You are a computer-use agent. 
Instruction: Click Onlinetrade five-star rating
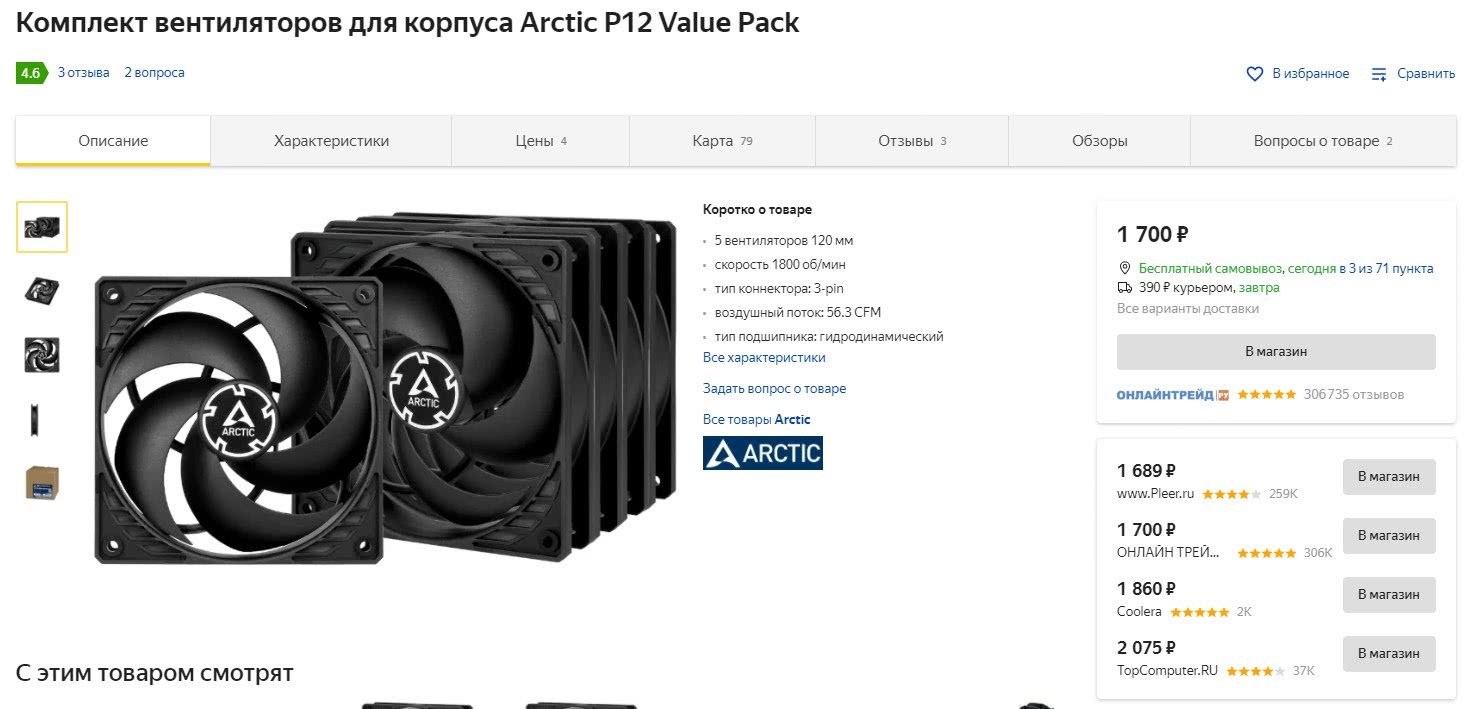coord(1266,394)
